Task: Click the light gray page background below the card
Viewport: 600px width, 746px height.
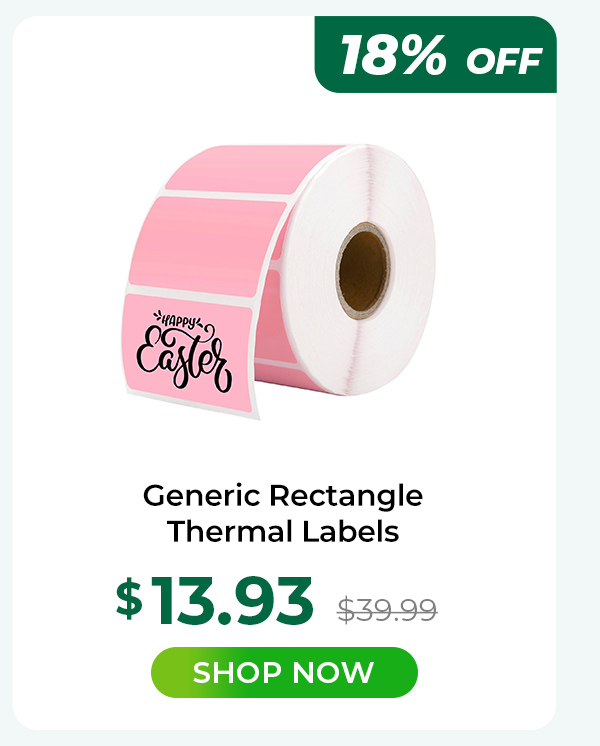Action: [x=300, y=738]
